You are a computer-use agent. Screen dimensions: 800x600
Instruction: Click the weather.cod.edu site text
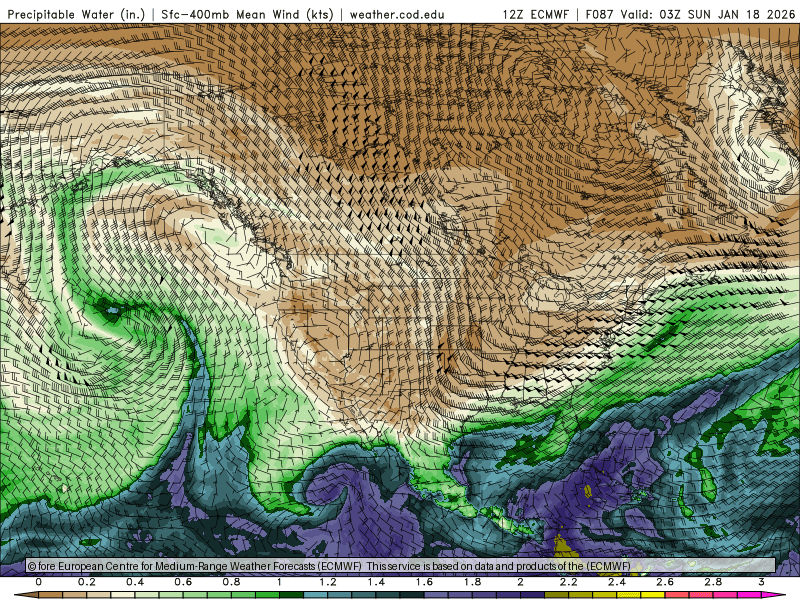click(397, 15)
